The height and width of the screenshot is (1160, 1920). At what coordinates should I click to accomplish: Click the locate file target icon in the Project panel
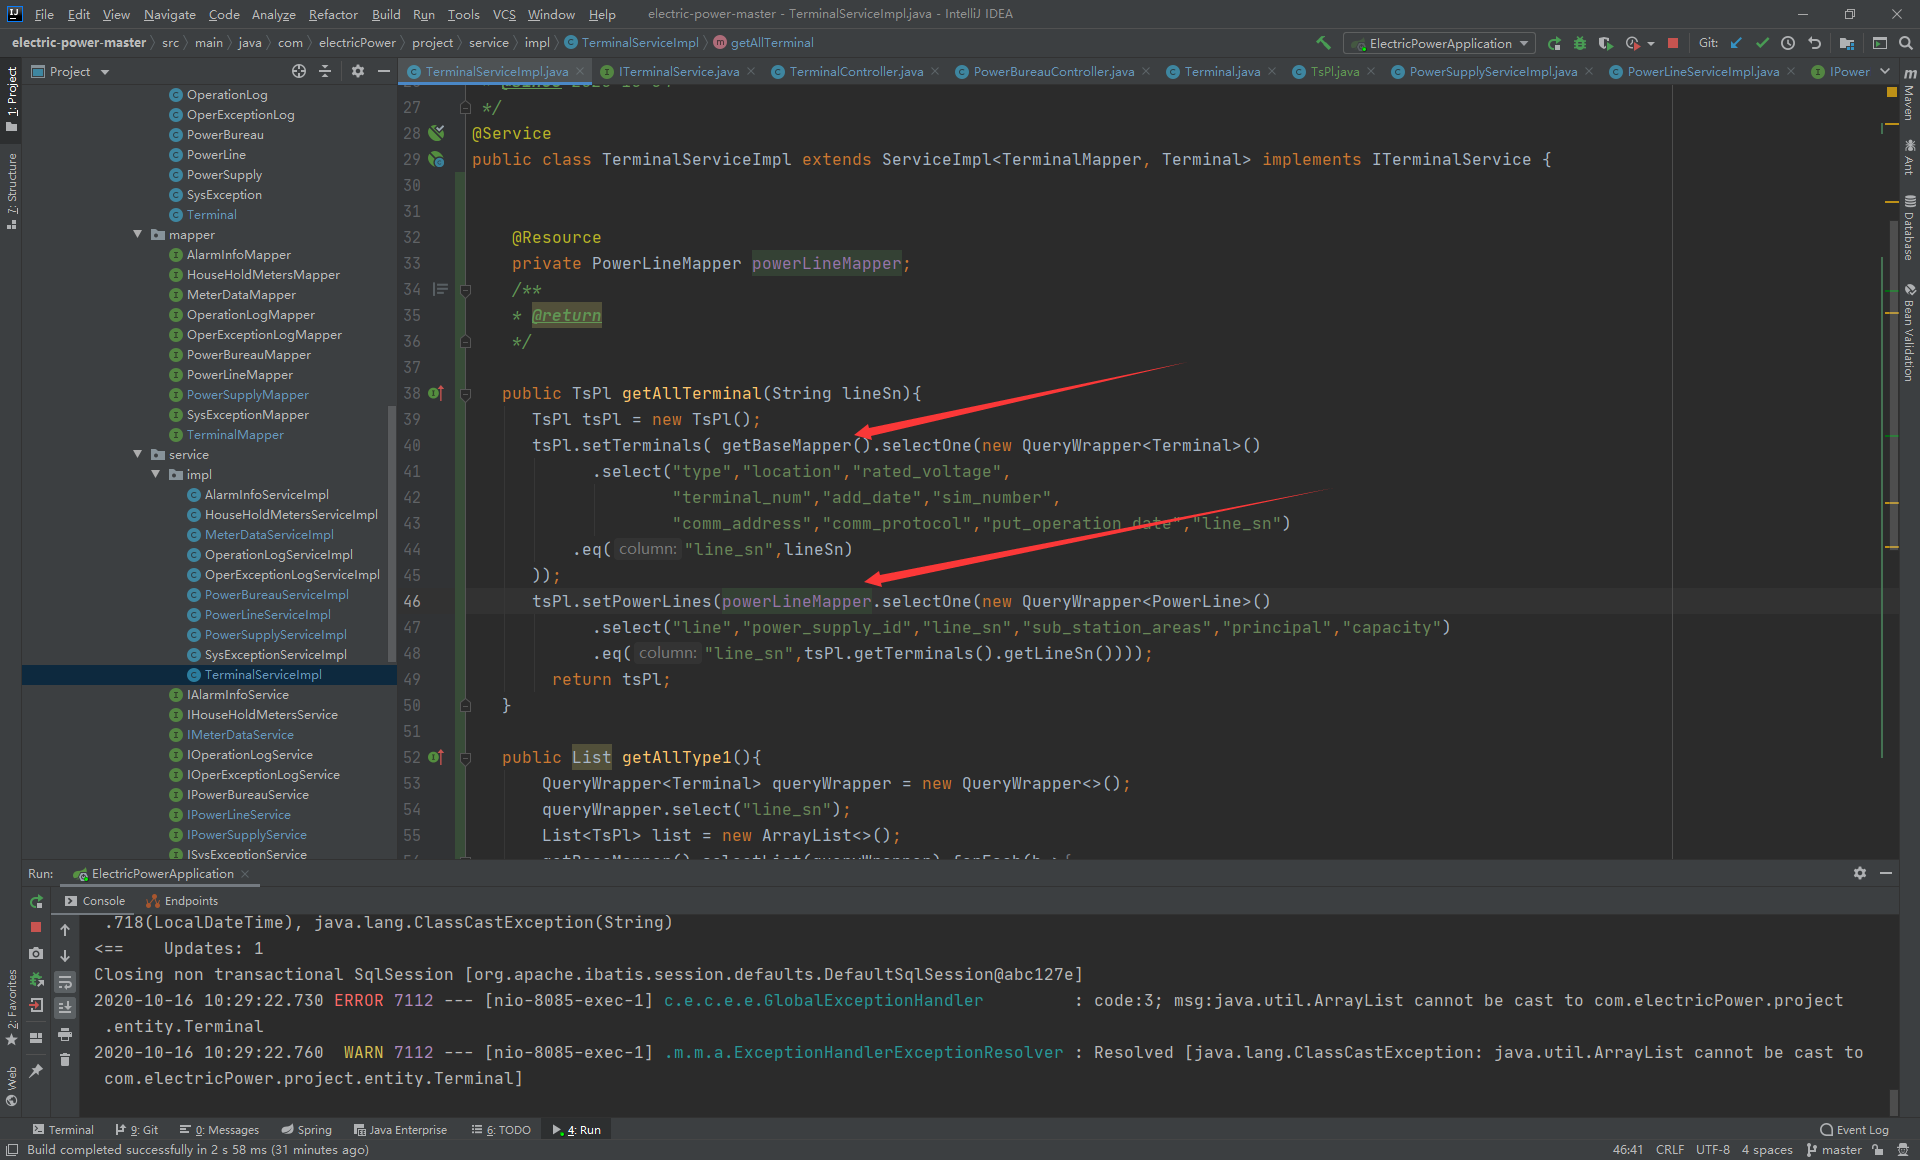[x=299, y=71]
